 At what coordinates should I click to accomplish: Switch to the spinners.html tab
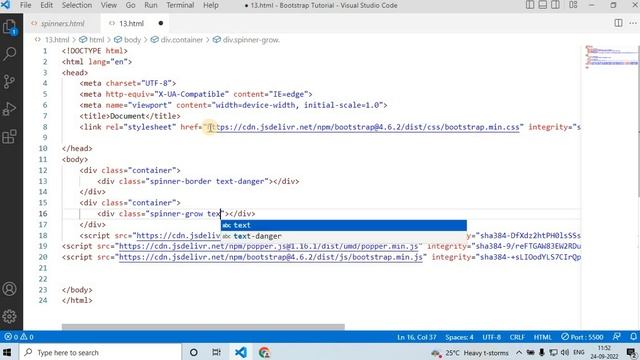[62, 23]
